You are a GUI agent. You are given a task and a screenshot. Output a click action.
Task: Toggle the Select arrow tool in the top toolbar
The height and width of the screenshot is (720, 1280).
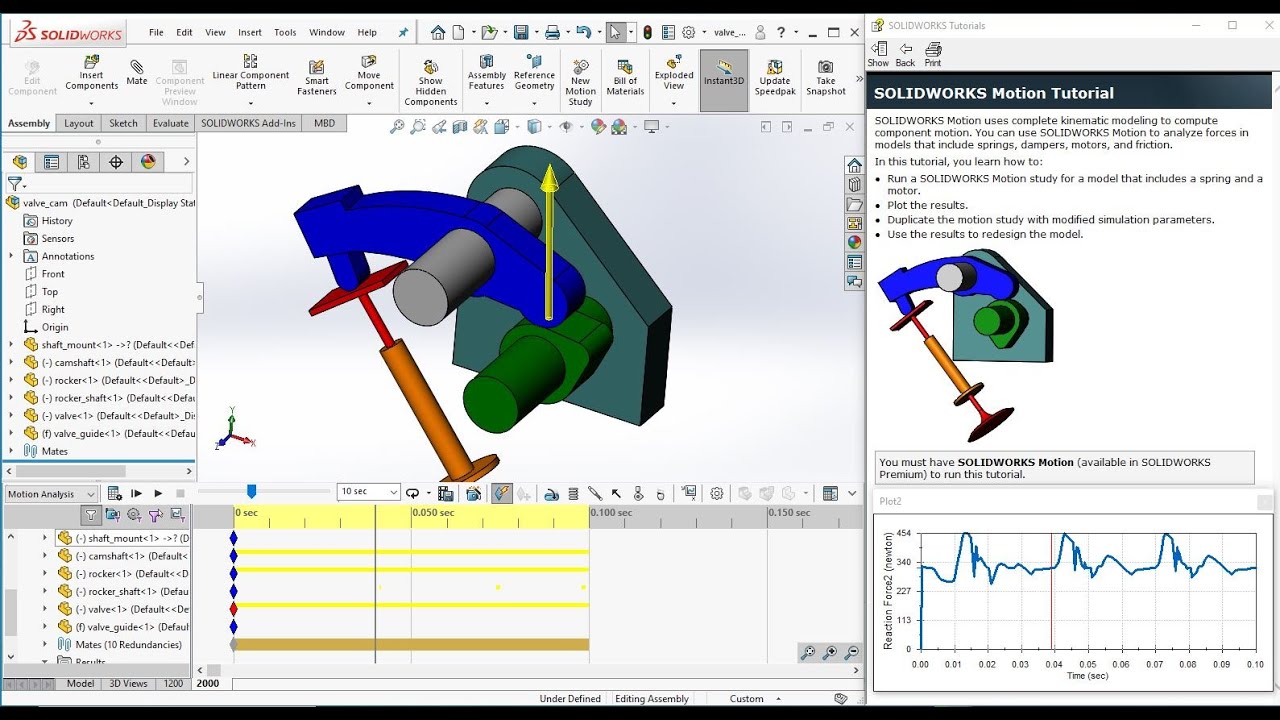614,32
